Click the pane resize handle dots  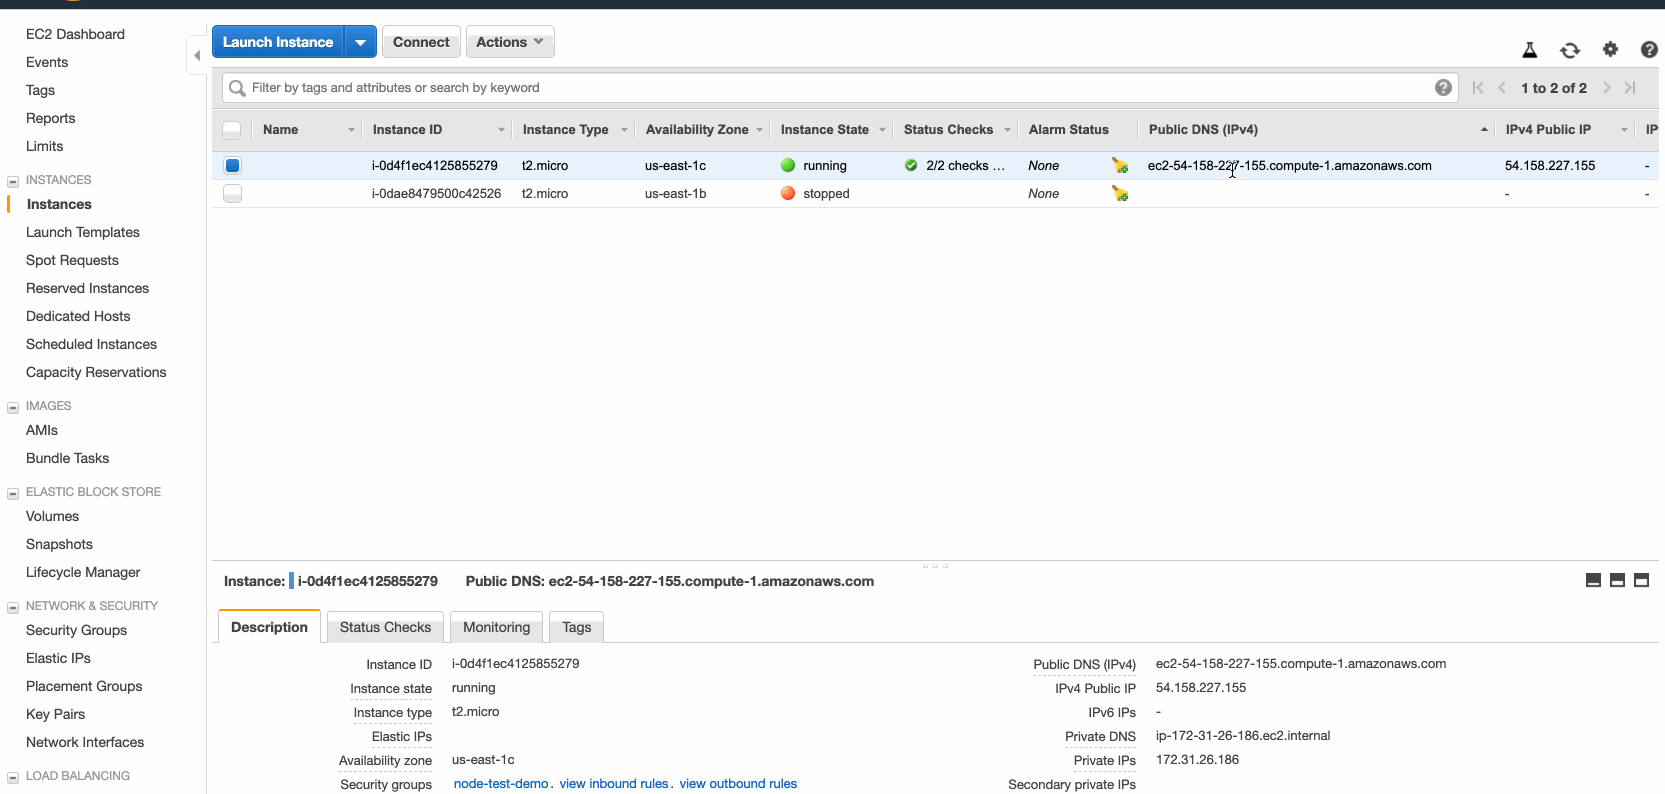pos(935,566)
